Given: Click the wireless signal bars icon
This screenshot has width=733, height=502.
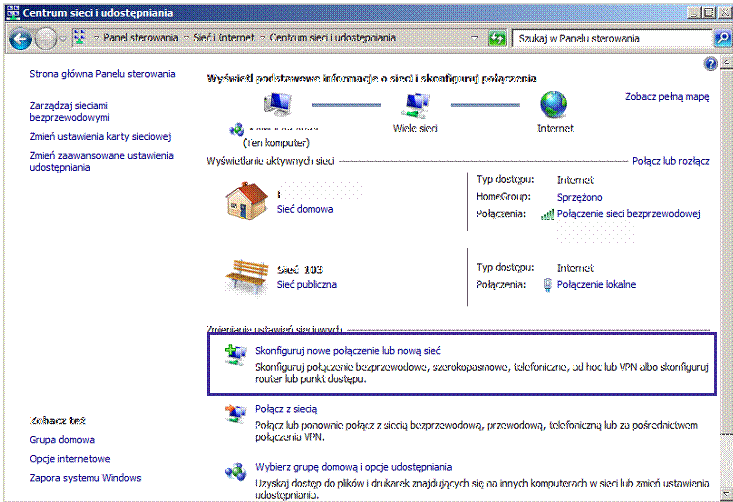Looking at the screenshot, I should click(547, 215).
